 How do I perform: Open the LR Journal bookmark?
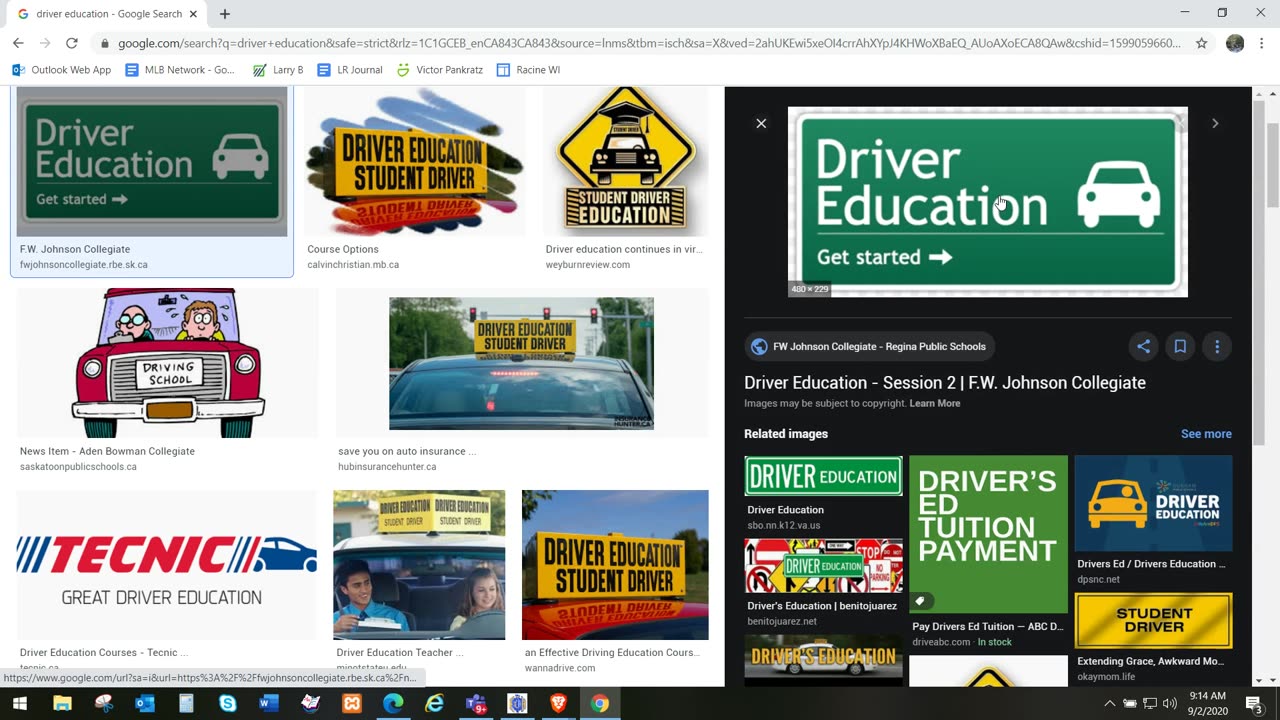click(349, 70)
